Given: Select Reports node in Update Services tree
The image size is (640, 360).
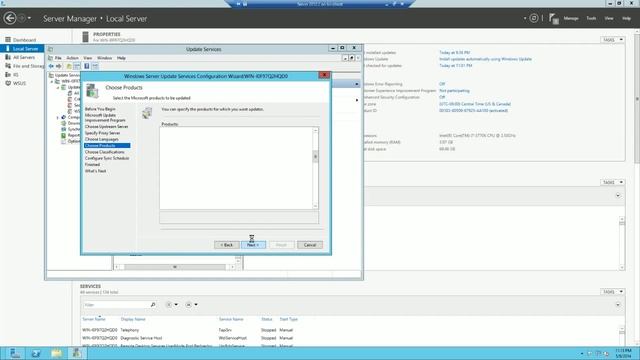Looking at the screenshot, I should 71,135.
